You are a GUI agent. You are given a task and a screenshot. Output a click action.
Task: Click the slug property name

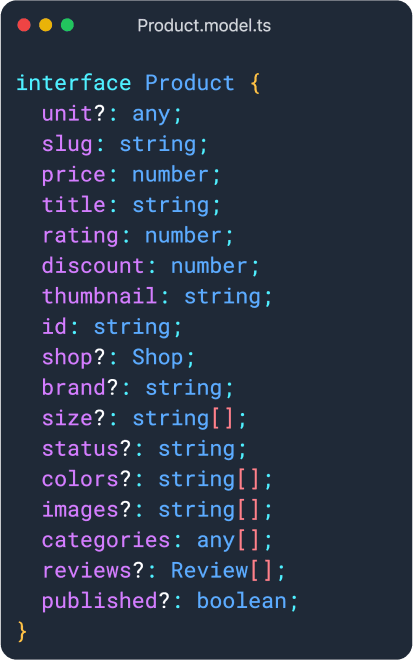(67, 144)
